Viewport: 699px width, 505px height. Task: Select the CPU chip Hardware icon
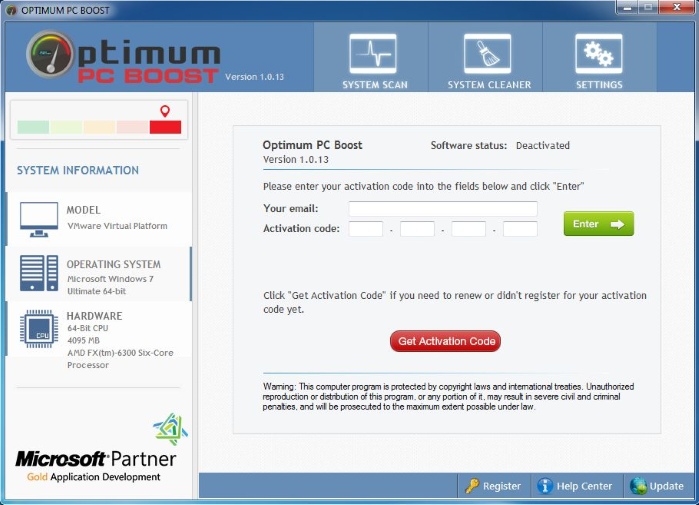39,328
